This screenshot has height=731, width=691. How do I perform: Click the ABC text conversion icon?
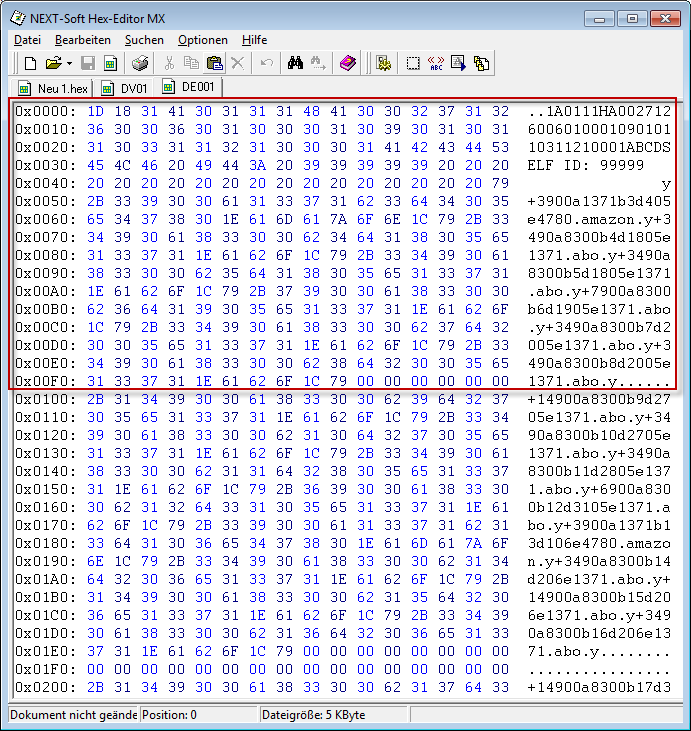[x=436, y=63]
